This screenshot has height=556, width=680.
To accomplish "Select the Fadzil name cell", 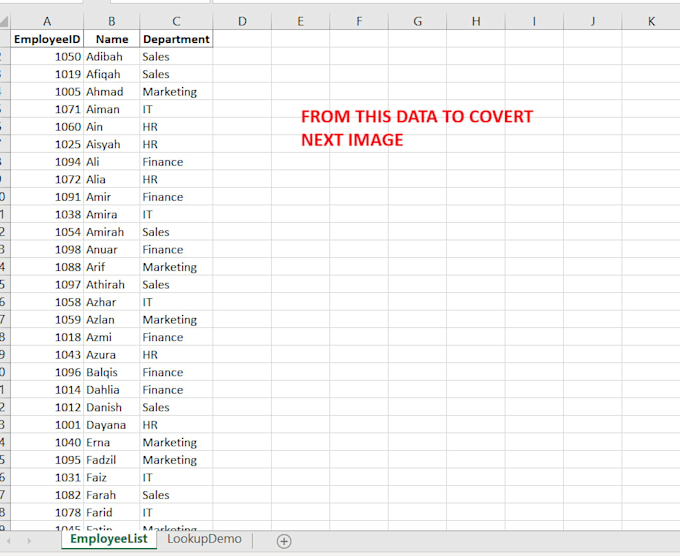I will tap(111, 460).
